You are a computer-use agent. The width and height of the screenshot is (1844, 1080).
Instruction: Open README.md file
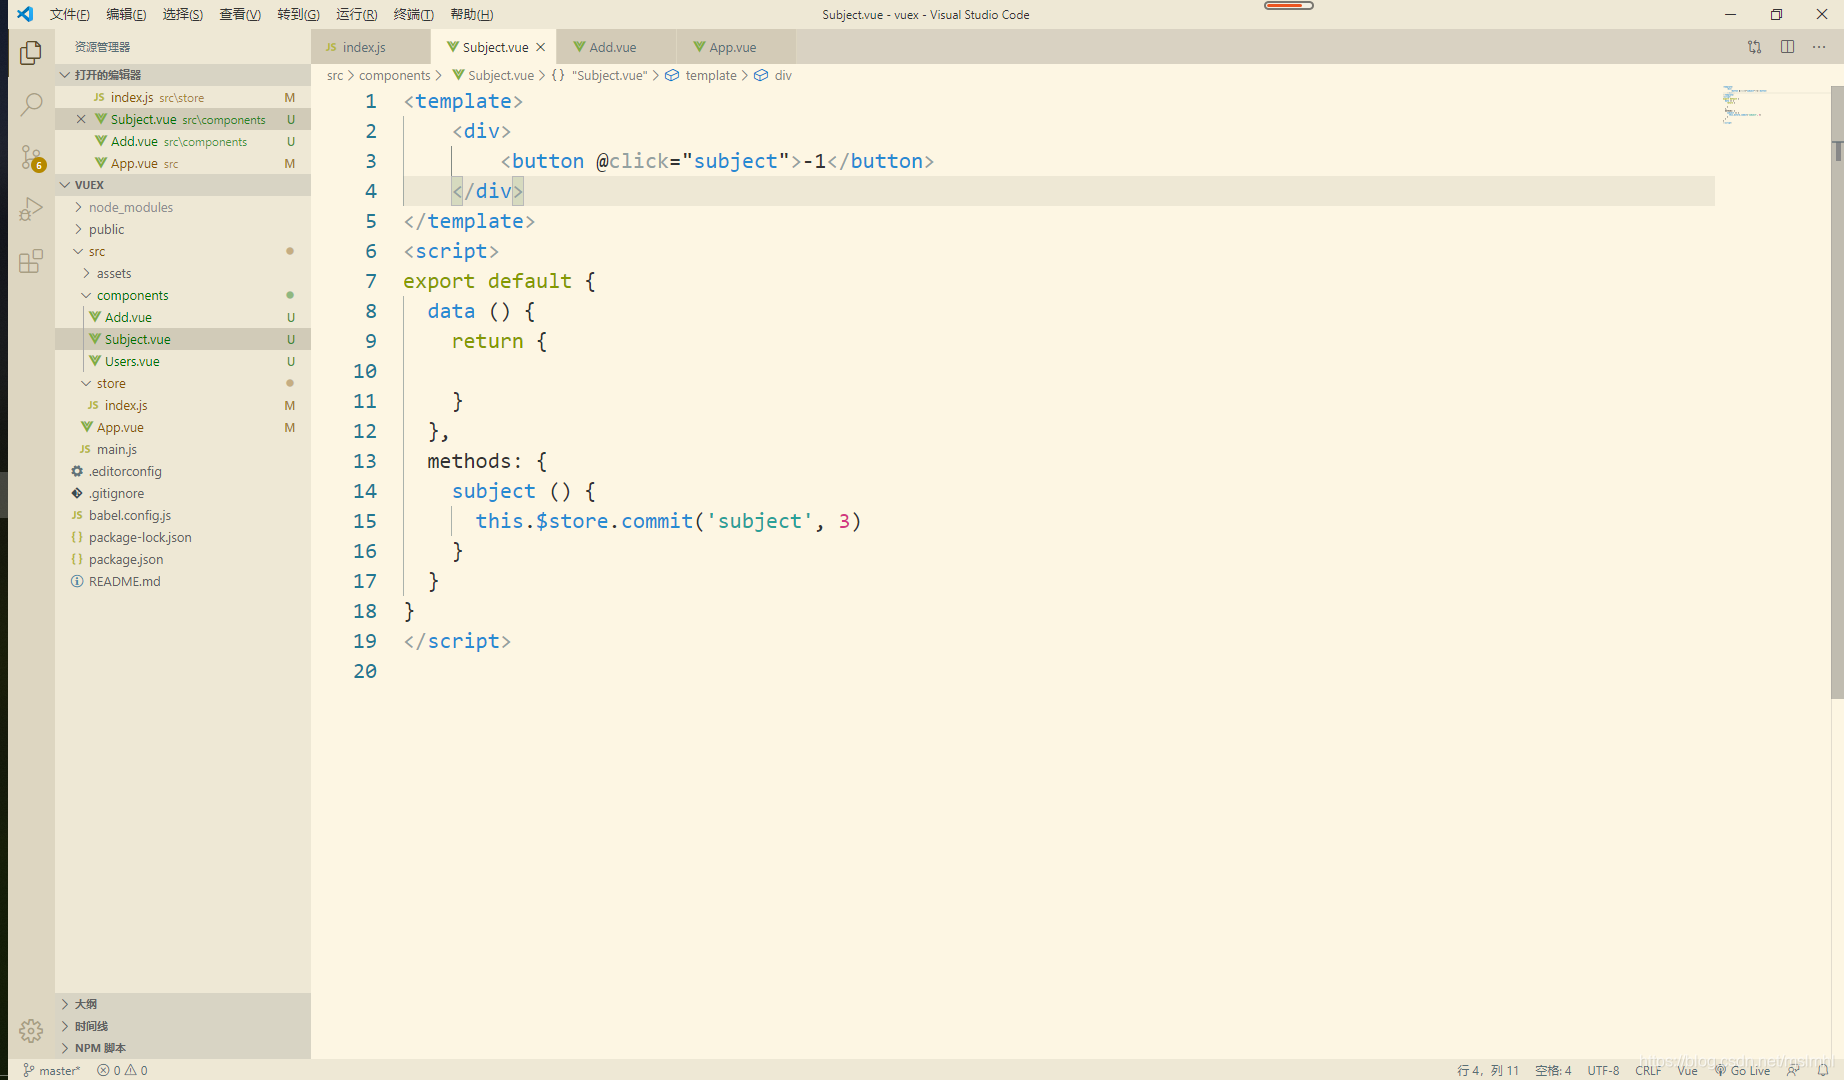[x=182, y=581]
